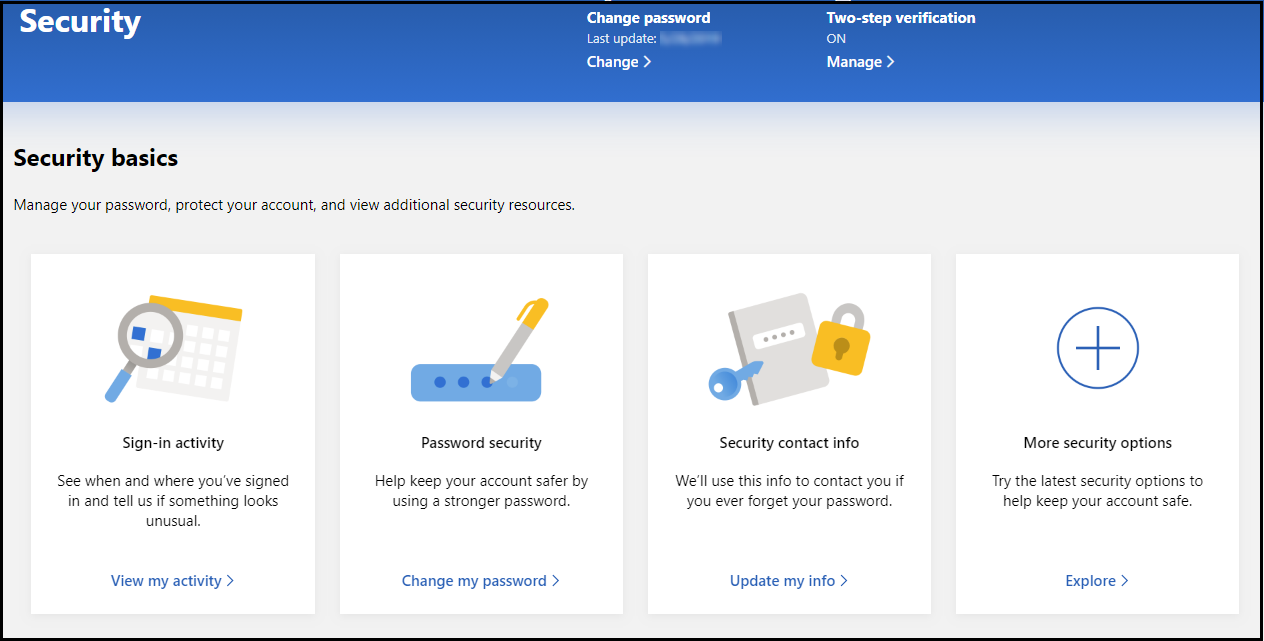Click the 'See when and where you've signed in' text

[x=173, y=501]
